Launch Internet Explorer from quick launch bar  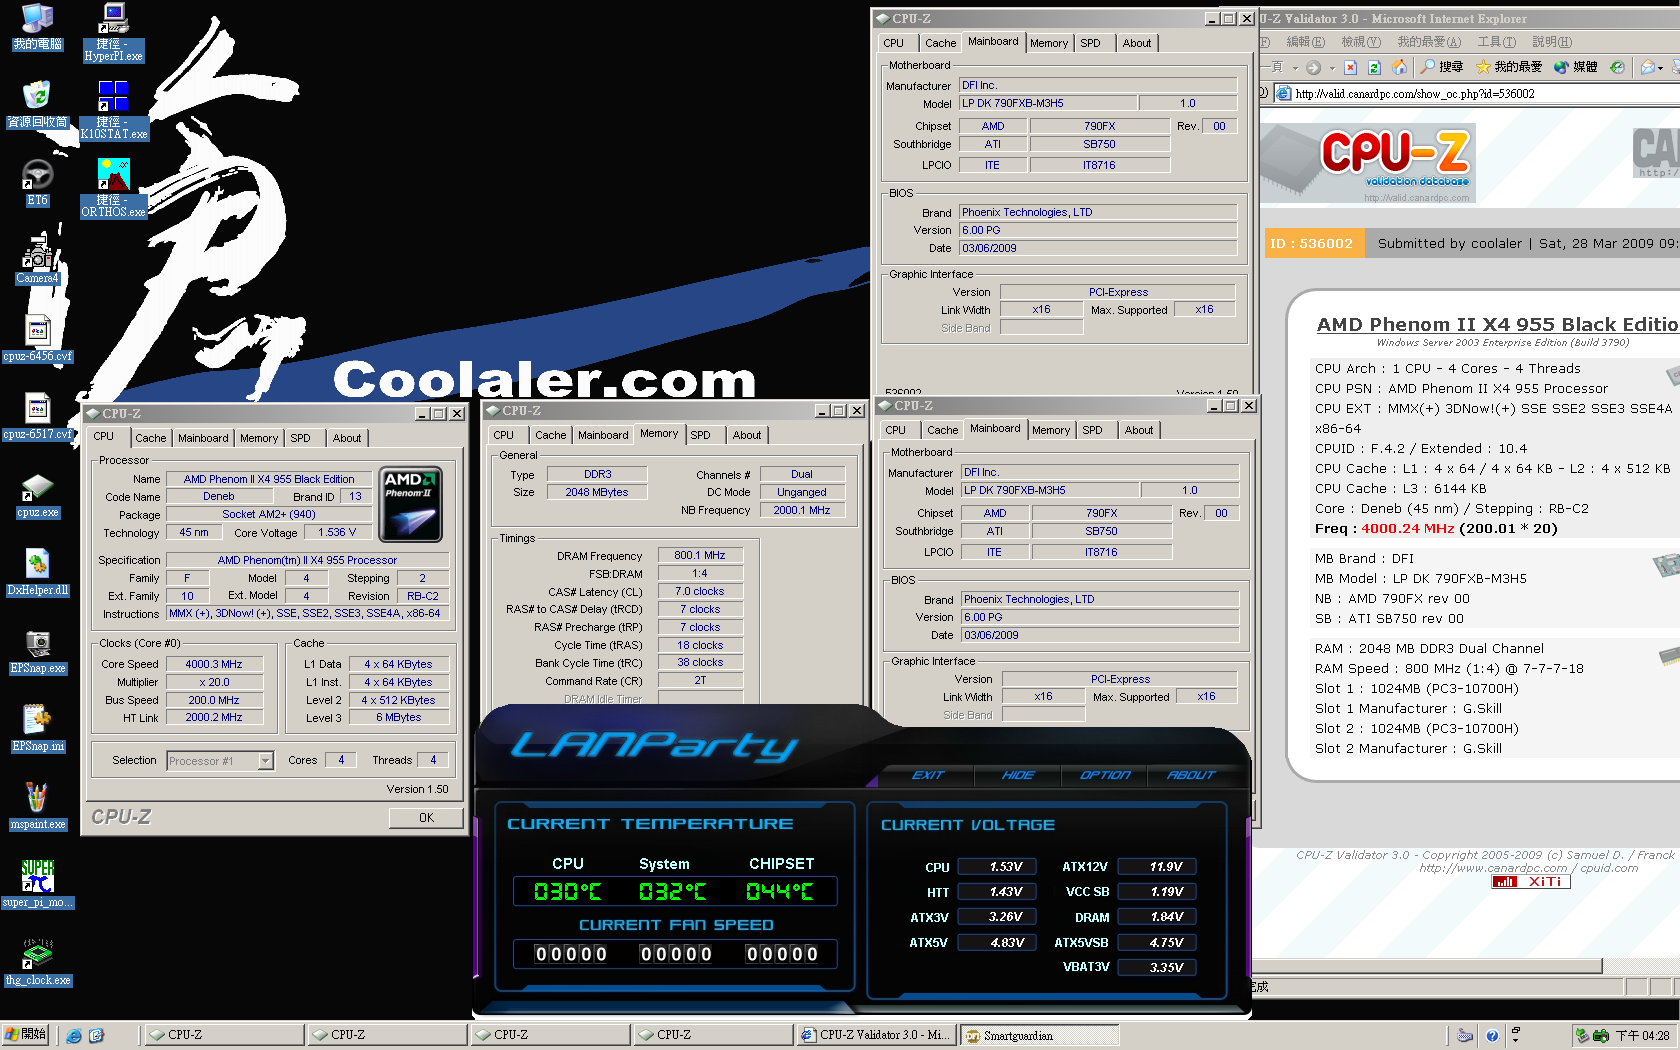click(x=74, y=1035)
